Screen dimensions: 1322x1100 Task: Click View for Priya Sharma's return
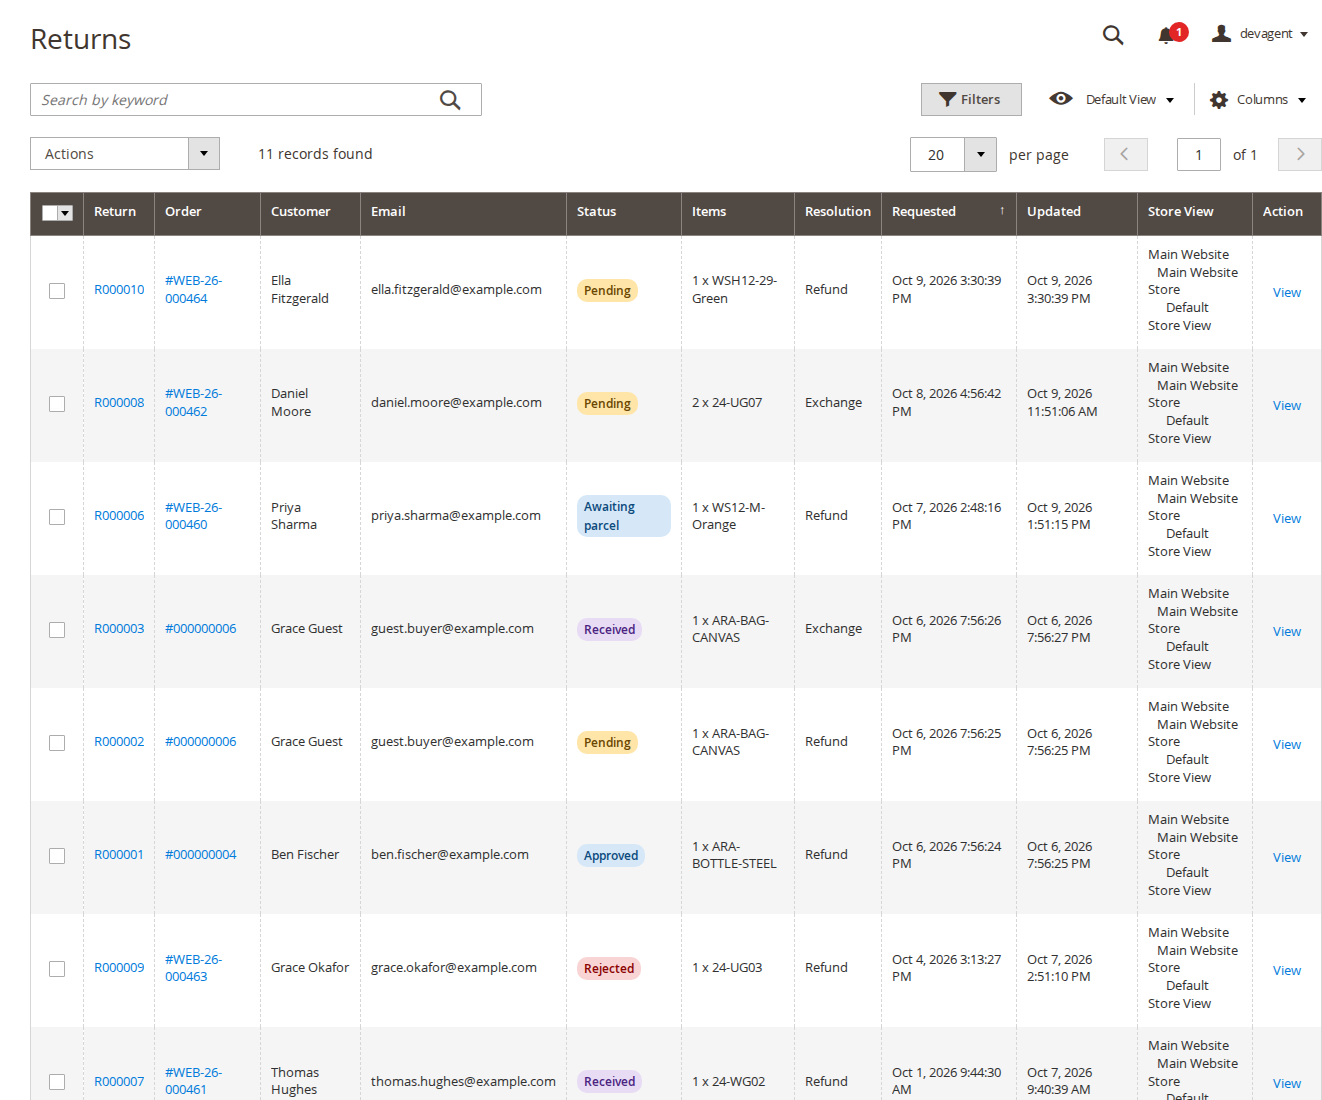coord(1286,518)
